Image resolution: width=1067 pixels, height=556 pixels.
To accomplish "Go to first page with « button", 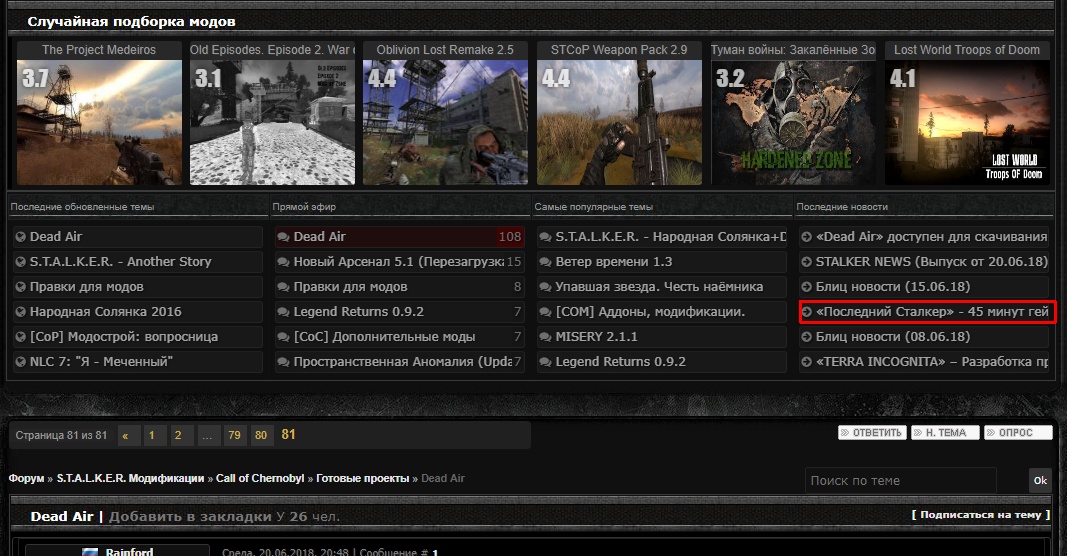I will point(129,436).
